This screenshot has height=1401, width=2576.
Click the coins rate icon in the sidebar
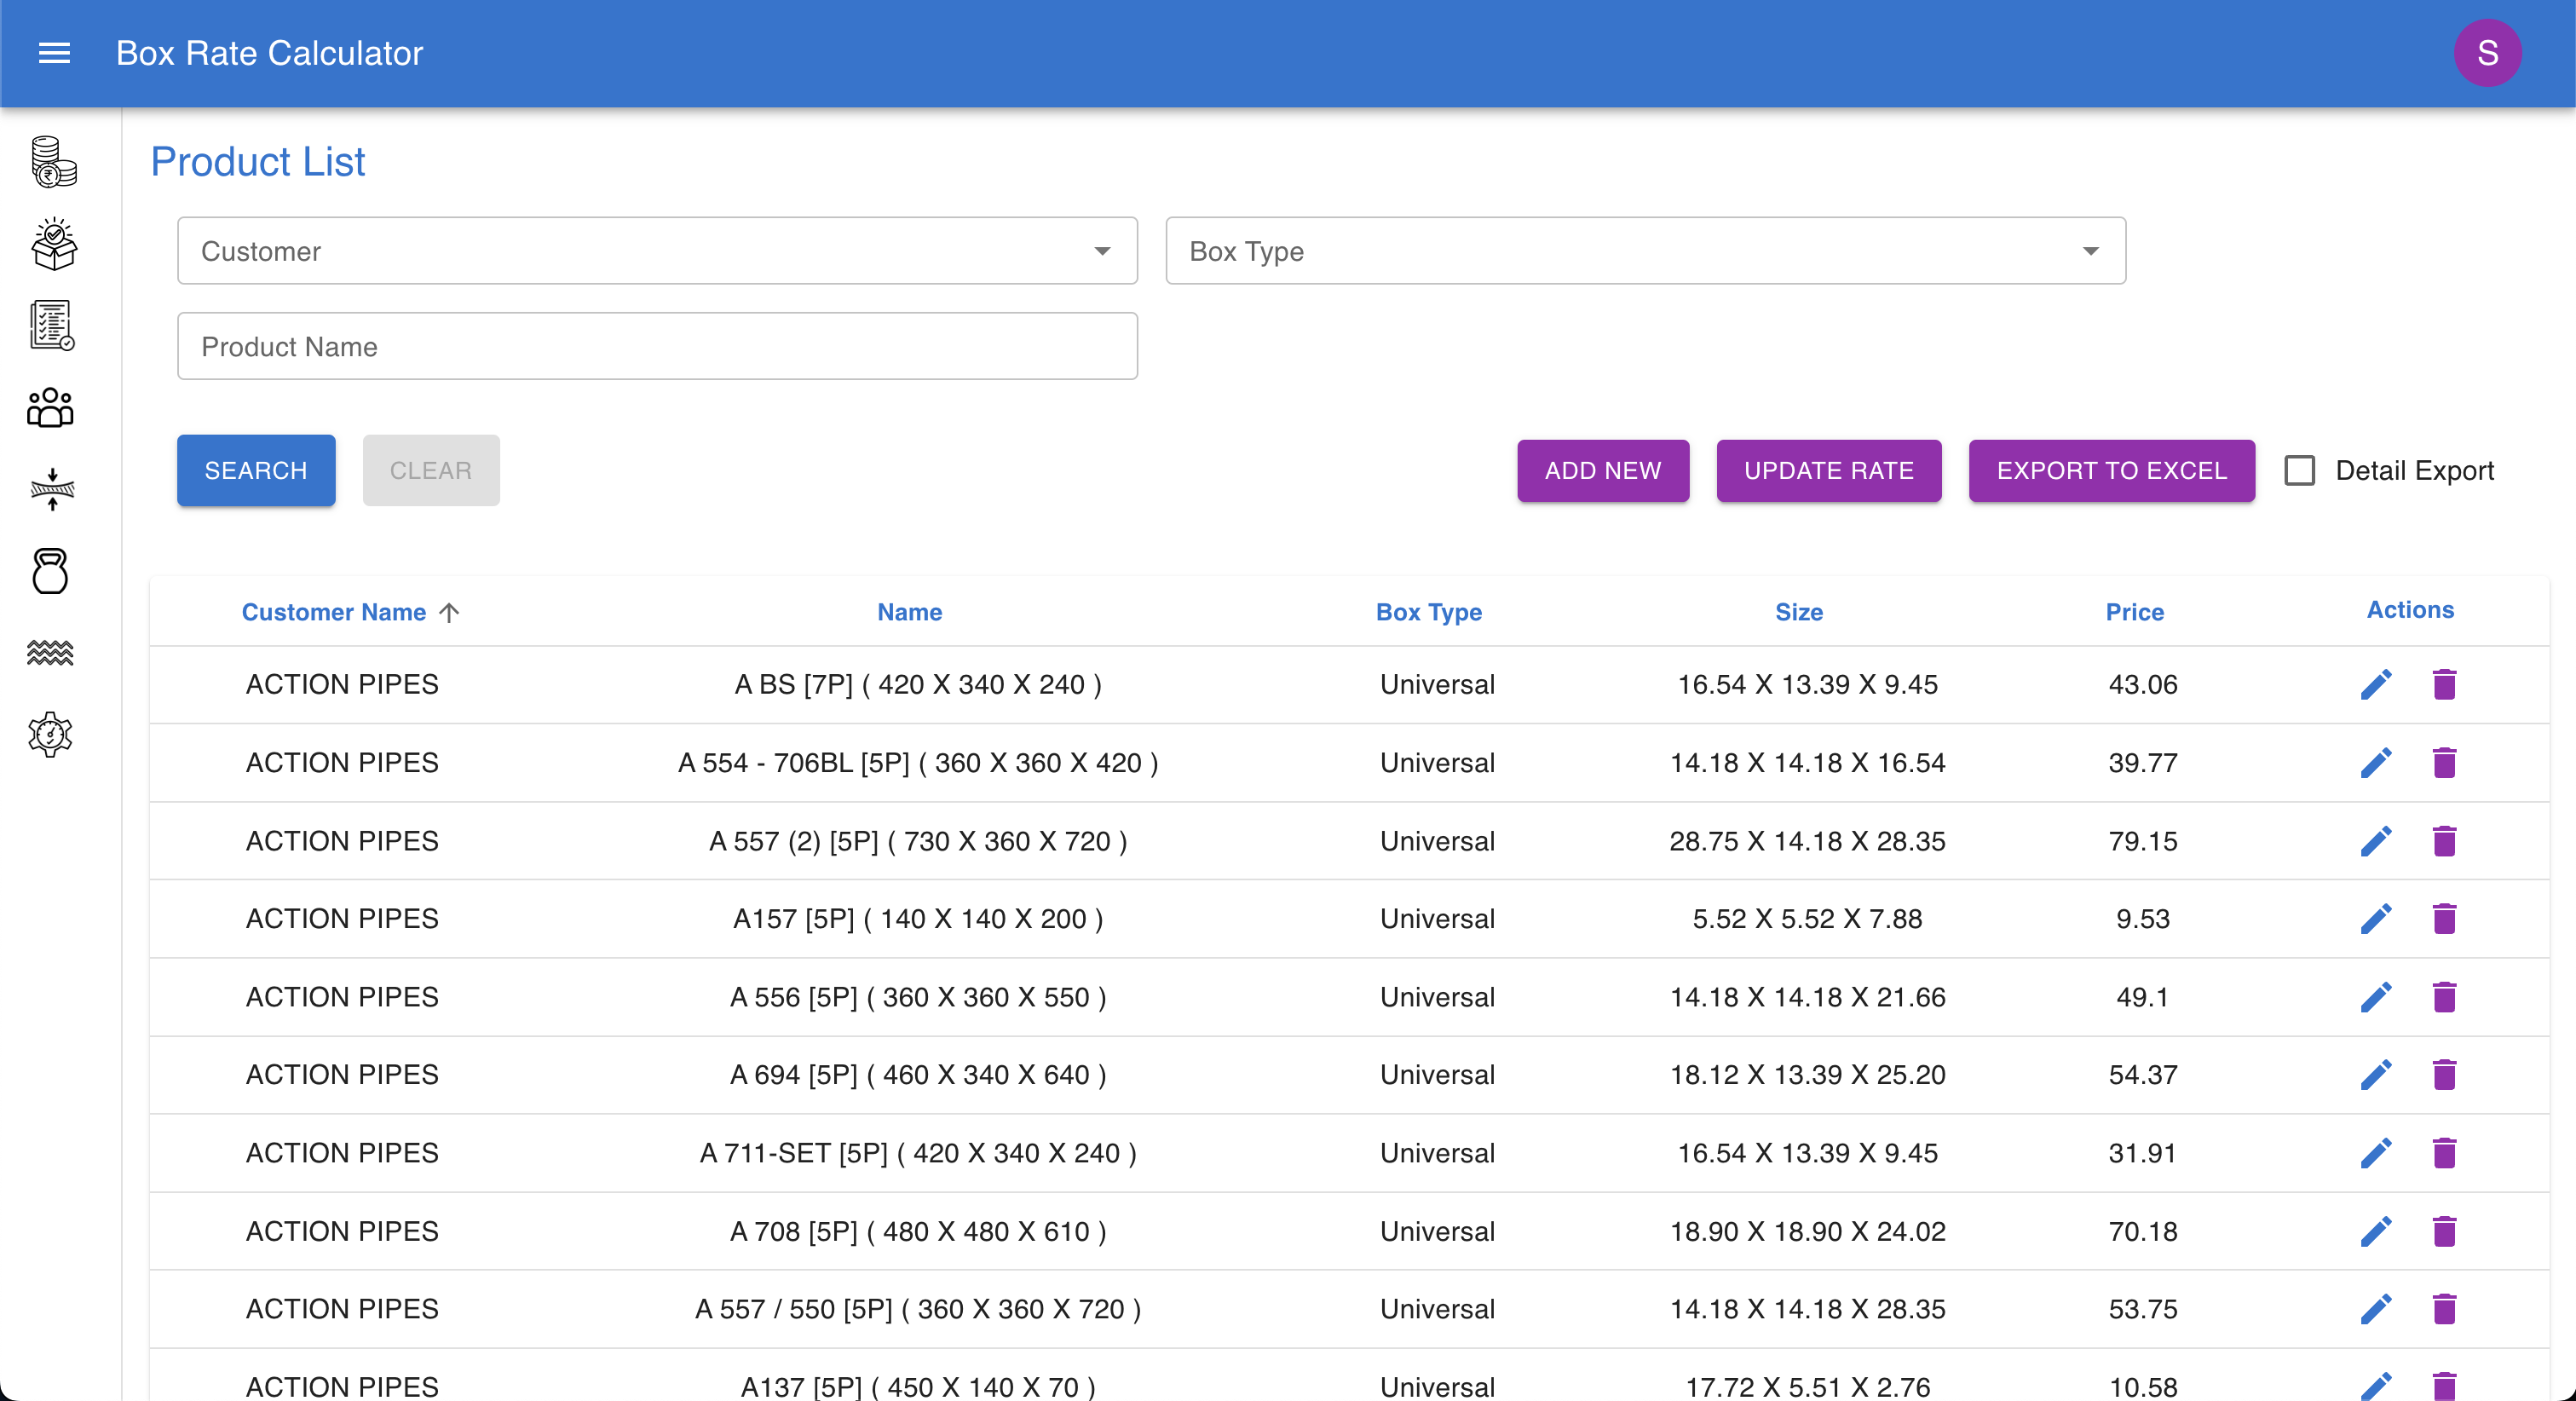52,162
